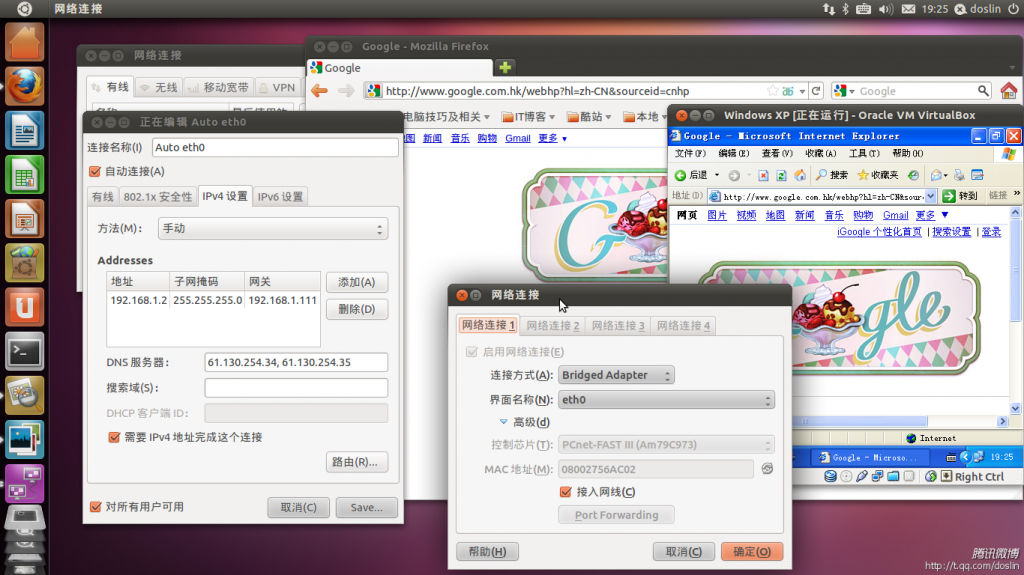The image size is (1024, 575).
Task: Open LibreOffice Writer in the launcher
Action: tap(25, 130)
